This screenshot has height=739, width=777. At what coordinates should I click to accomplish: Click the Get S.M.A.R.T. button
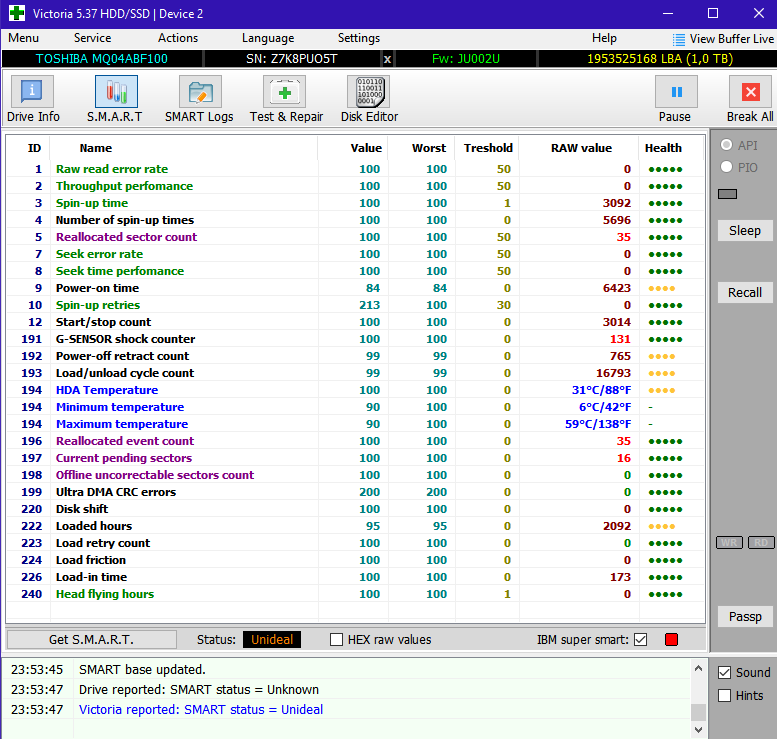(x=91, y=640)
